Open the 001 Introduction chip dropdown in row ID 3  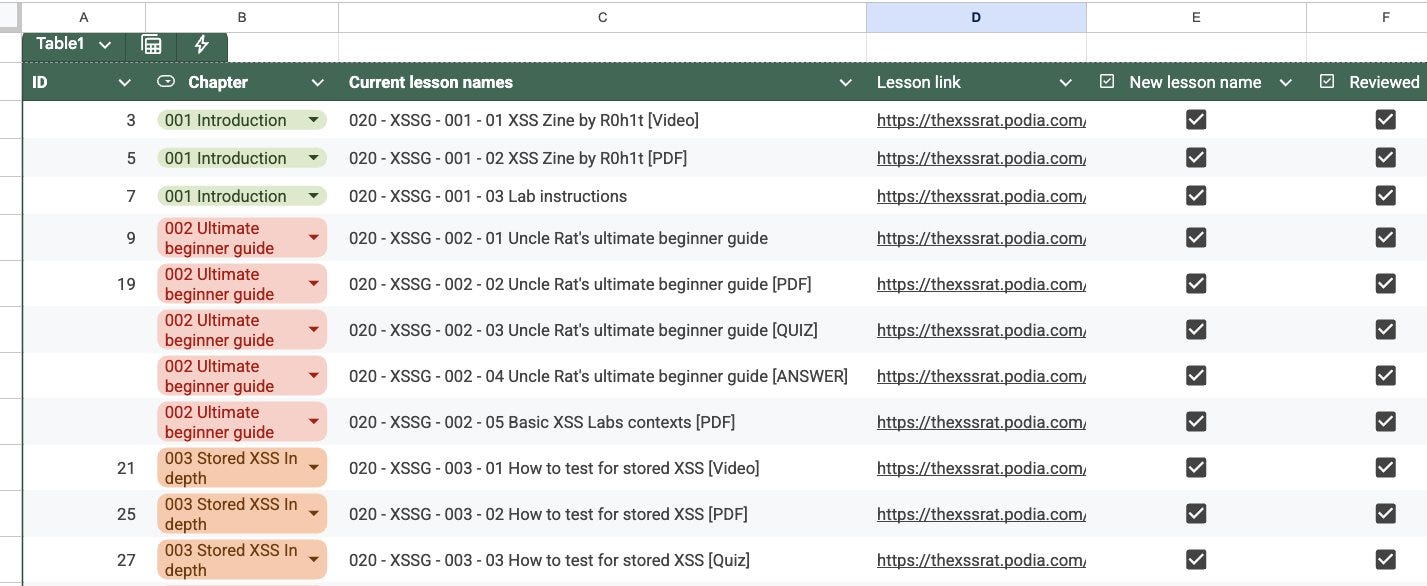pos(315,120)
